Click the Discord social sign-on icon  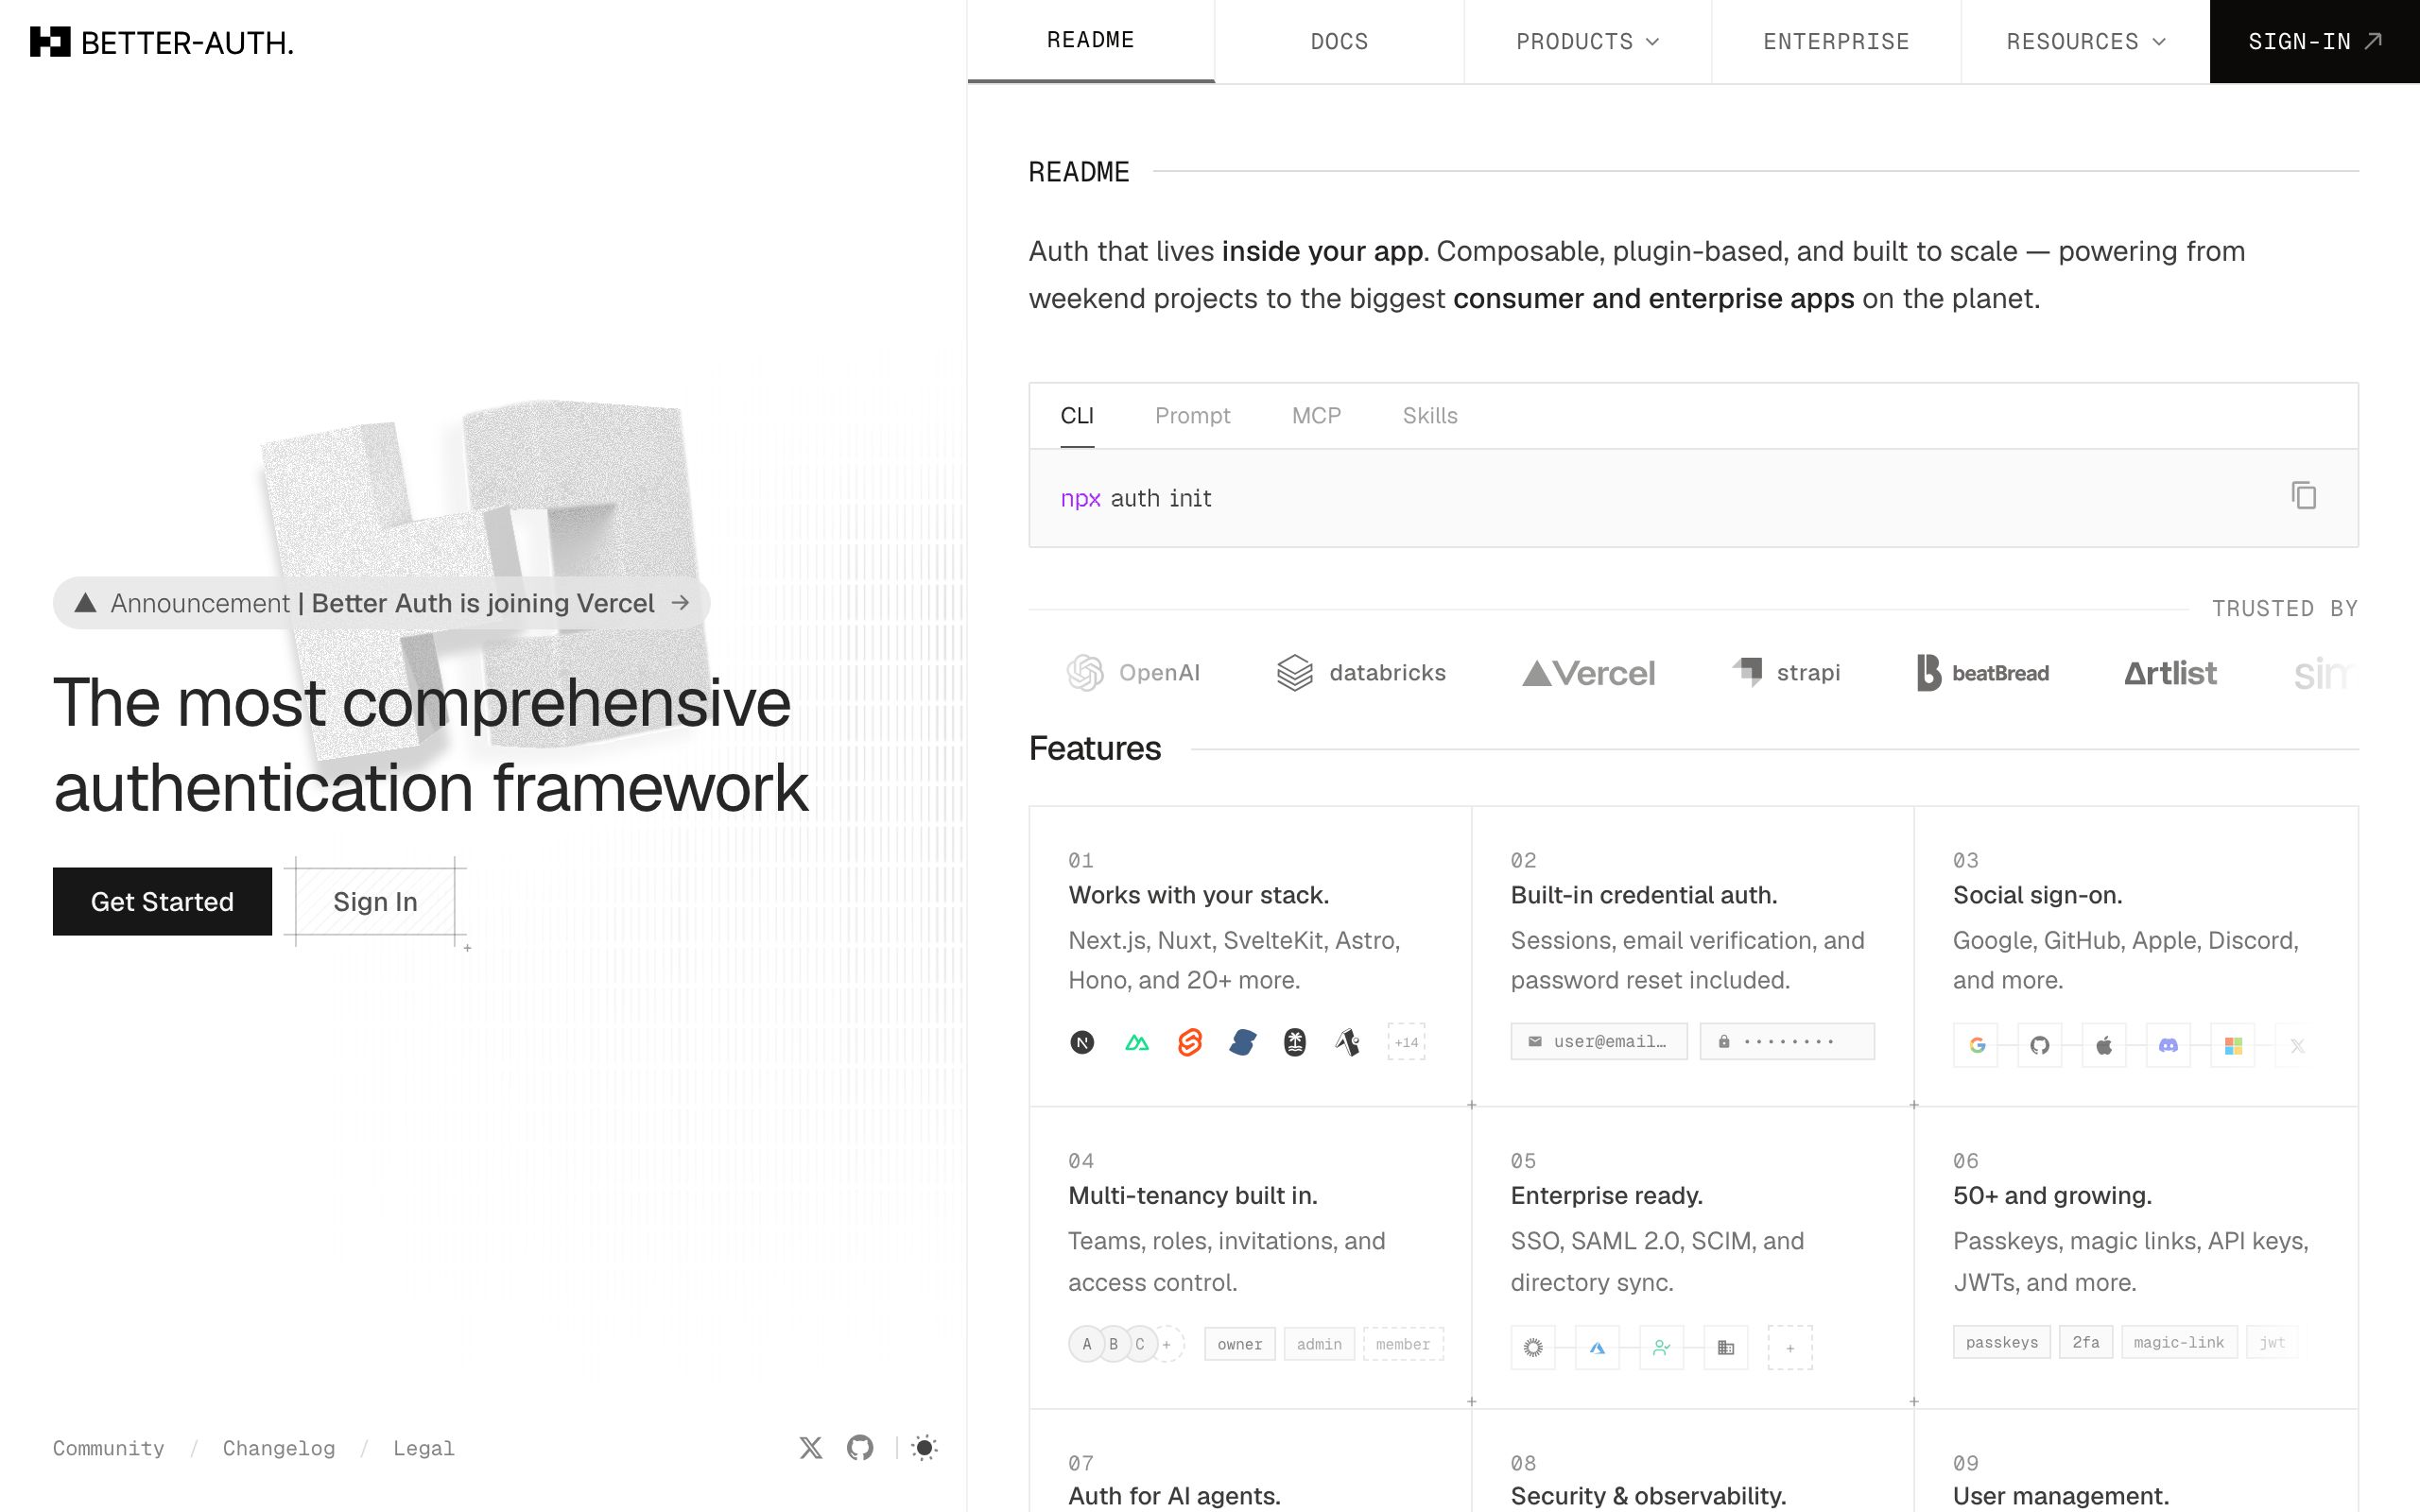pyautogui.click(x=2168, y=1045)
